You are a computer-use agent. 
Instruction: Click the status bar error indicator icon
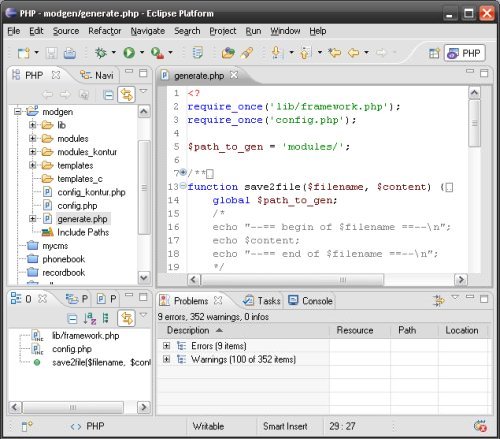tap(480, 426)
